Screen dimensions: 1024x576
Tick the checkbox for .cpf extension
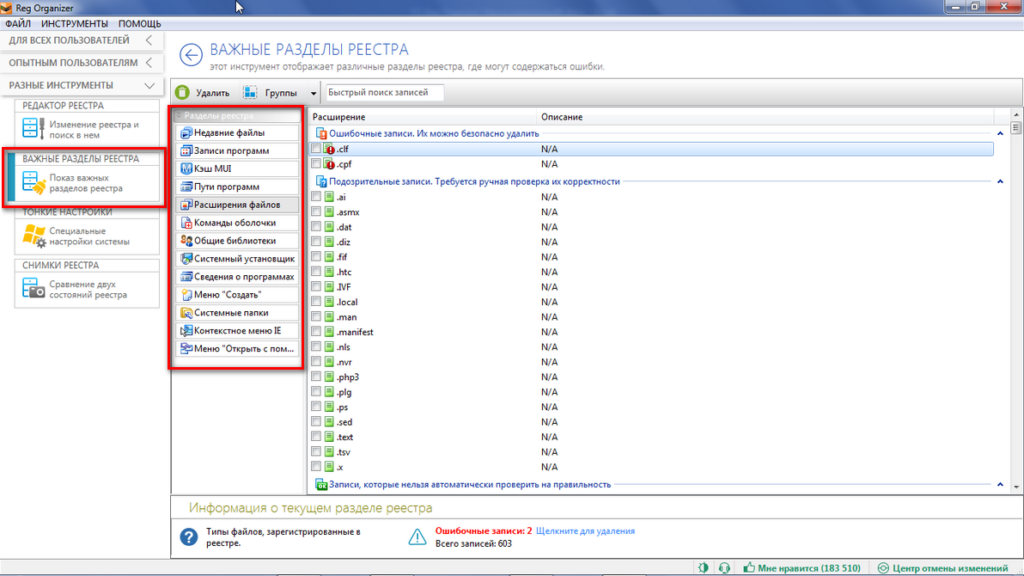pyautogui.click(x=316, y=164)
